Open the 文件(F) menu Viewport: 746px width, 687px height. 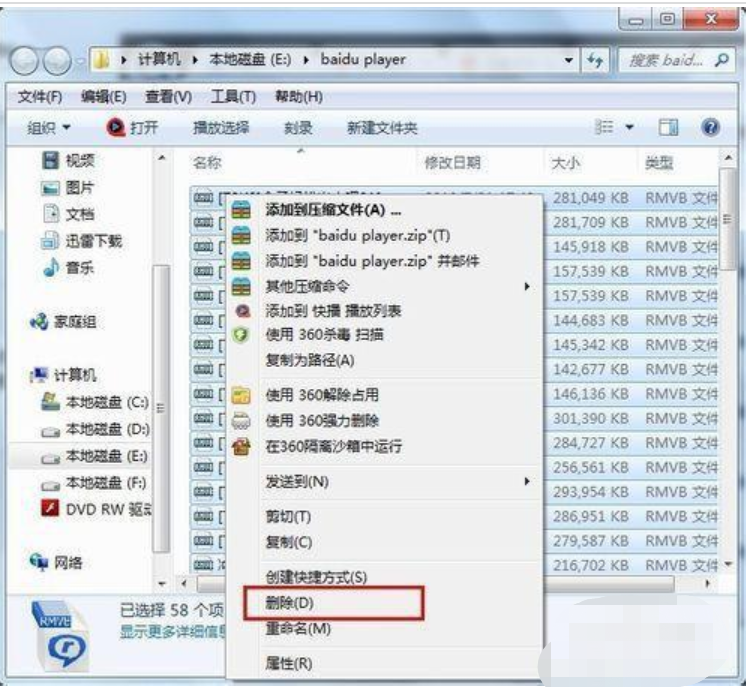[40, 97]
